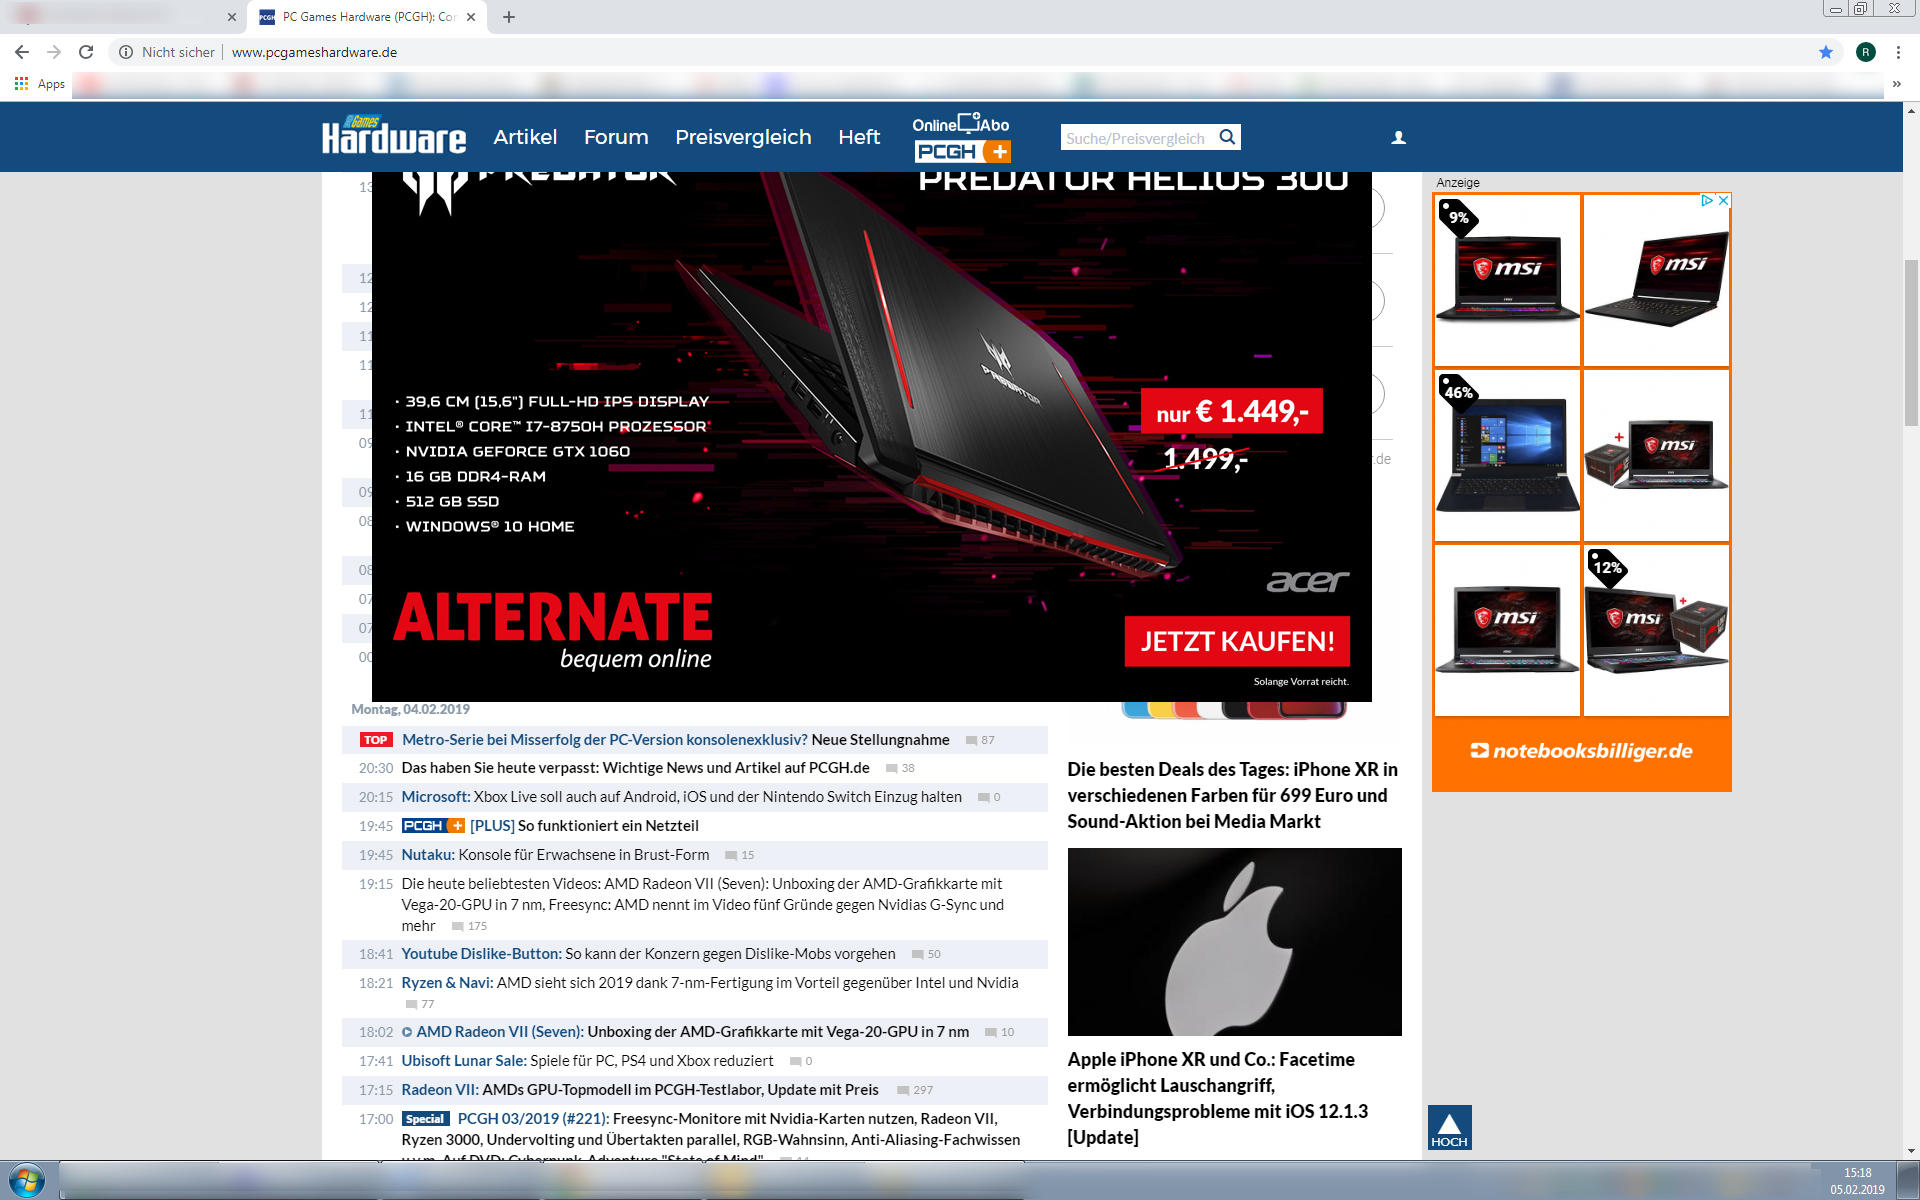
Task: Close the notebooksbilliger ad
Action: pos(1723,201)
